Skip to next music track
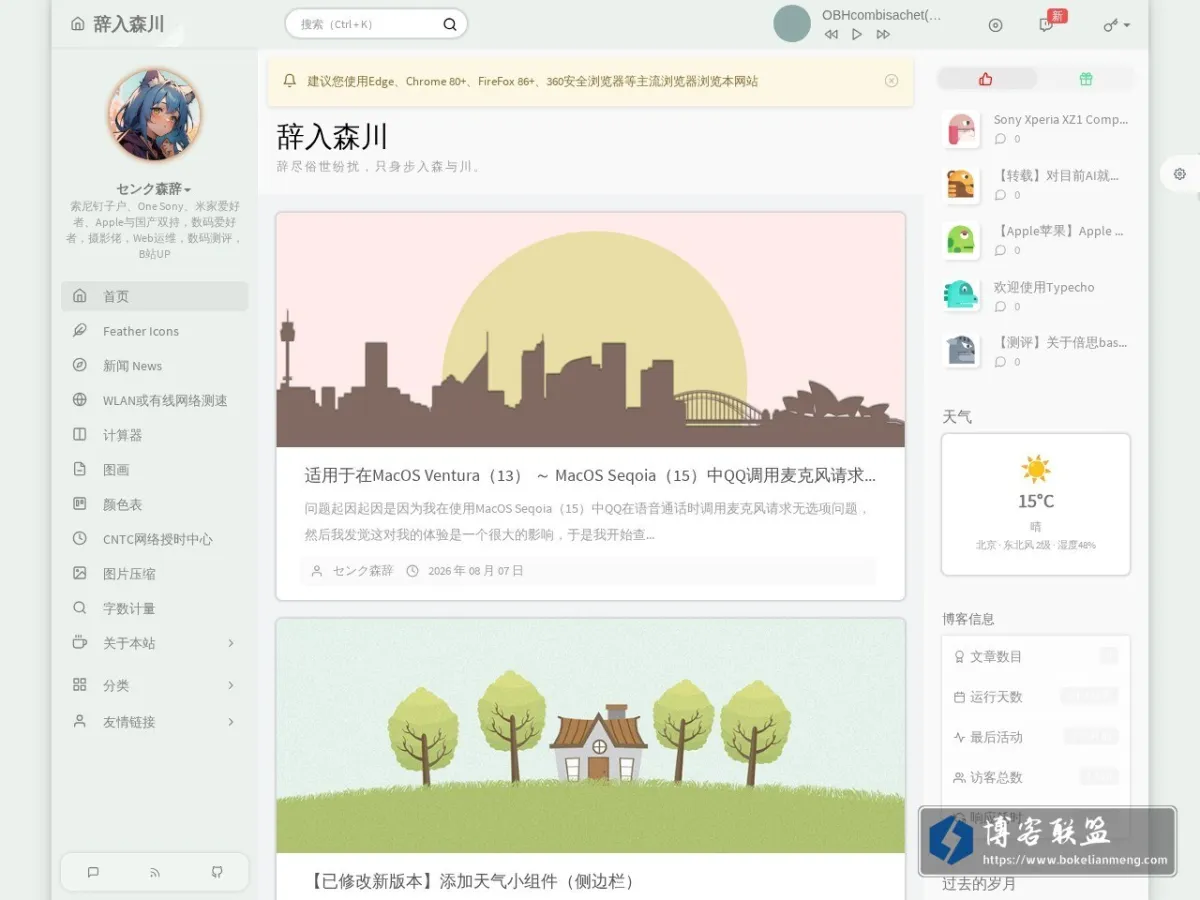 883,34
